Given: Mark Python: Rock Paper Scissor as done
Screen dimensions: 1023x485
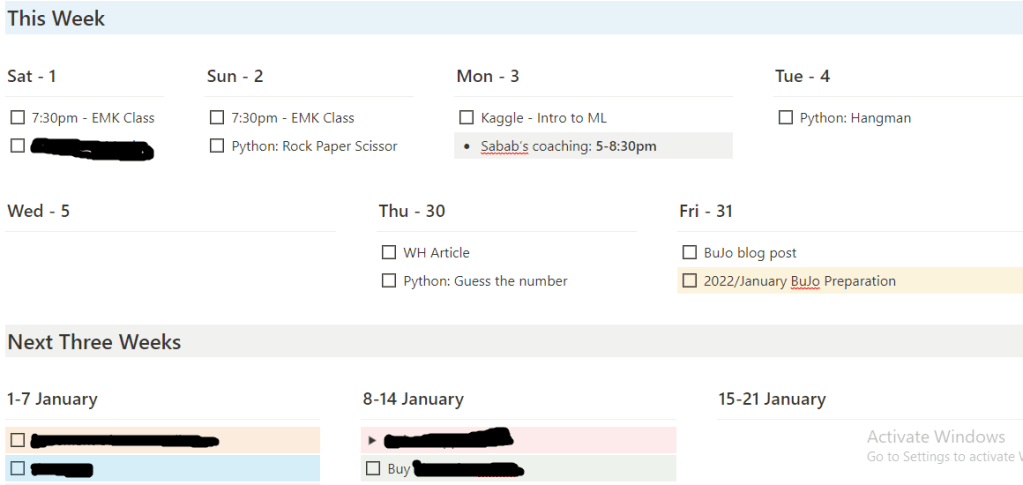Looking at the screenshot, I should pos(217,146).
